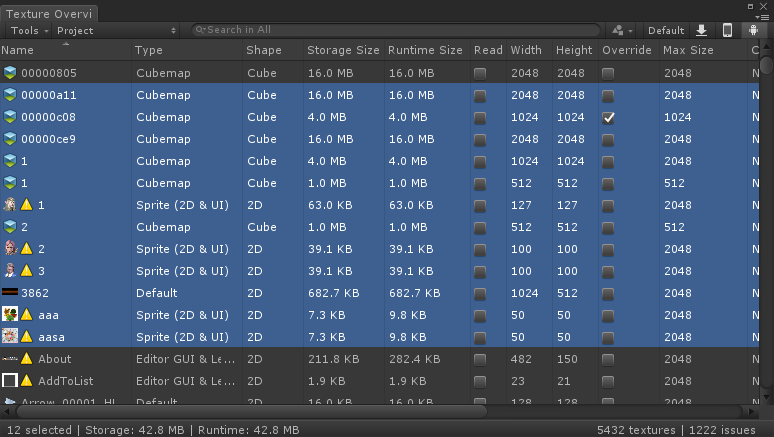Select the Default platform tab
Screen dimensions: 774x437
[x=666, y=30]
